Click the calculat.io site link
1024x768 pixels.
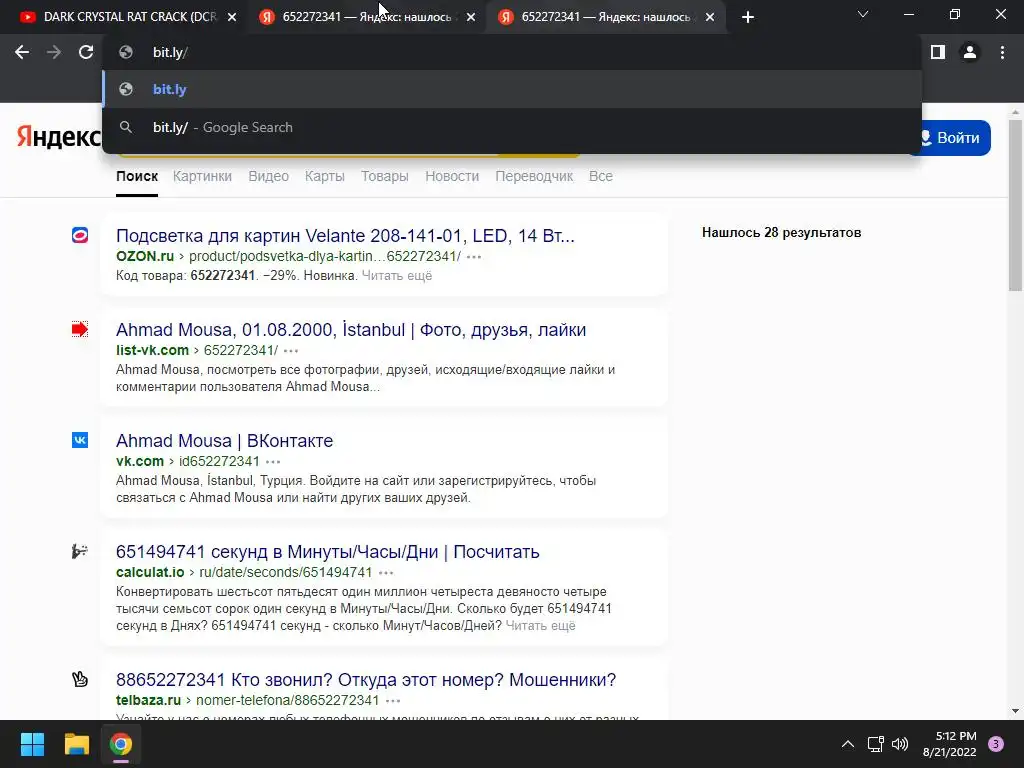[150, 572]
